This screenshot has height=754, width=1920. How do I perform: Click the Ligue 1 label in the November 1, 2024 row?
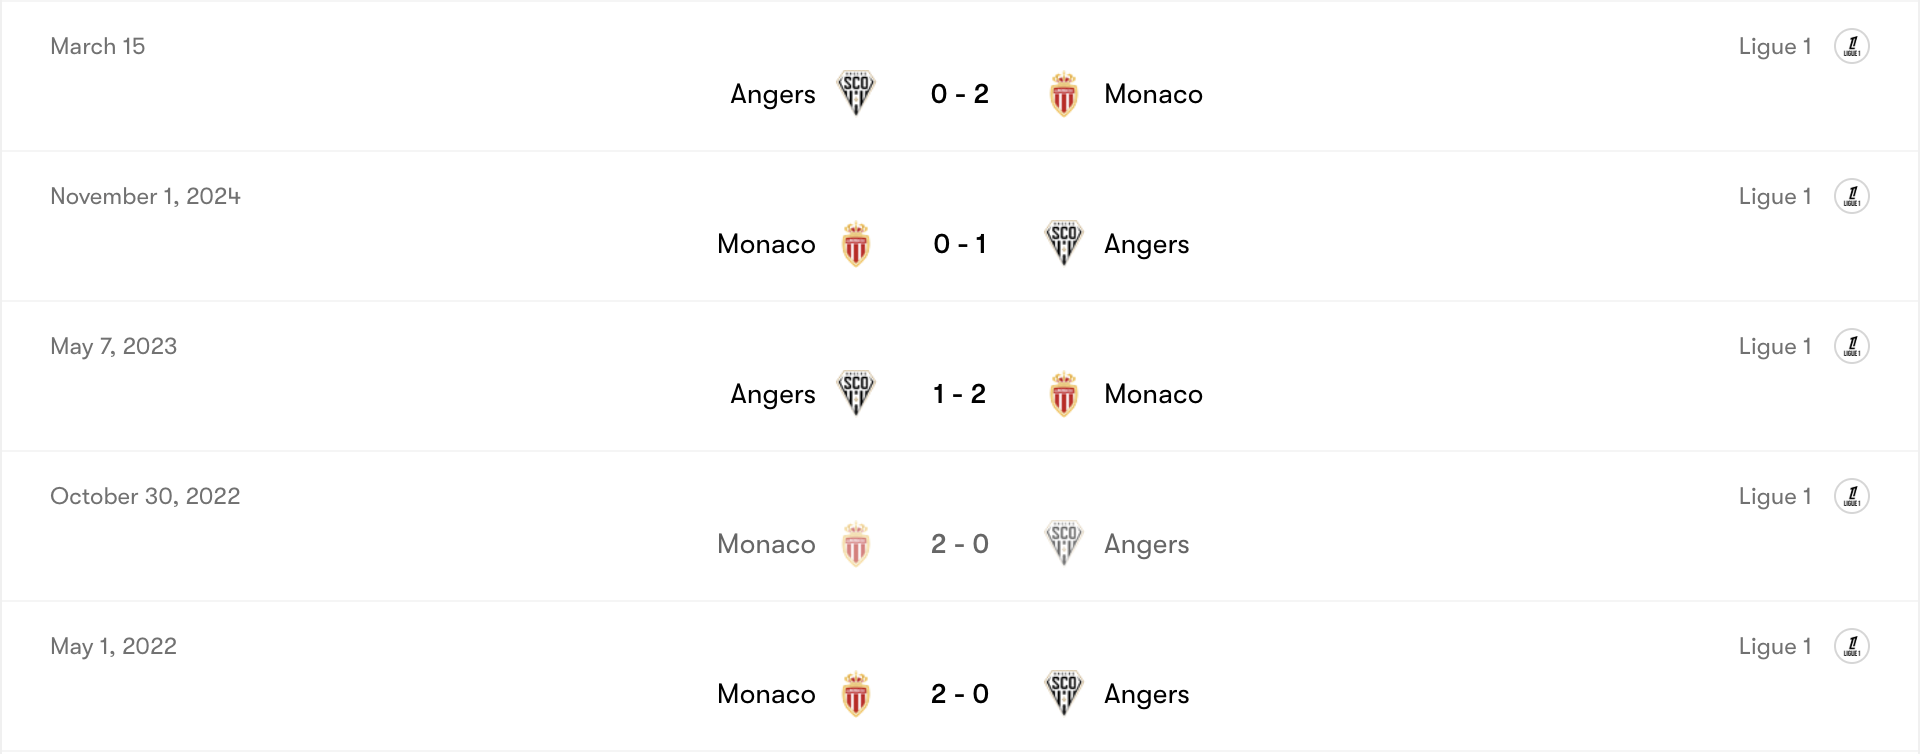(1775, 196)
